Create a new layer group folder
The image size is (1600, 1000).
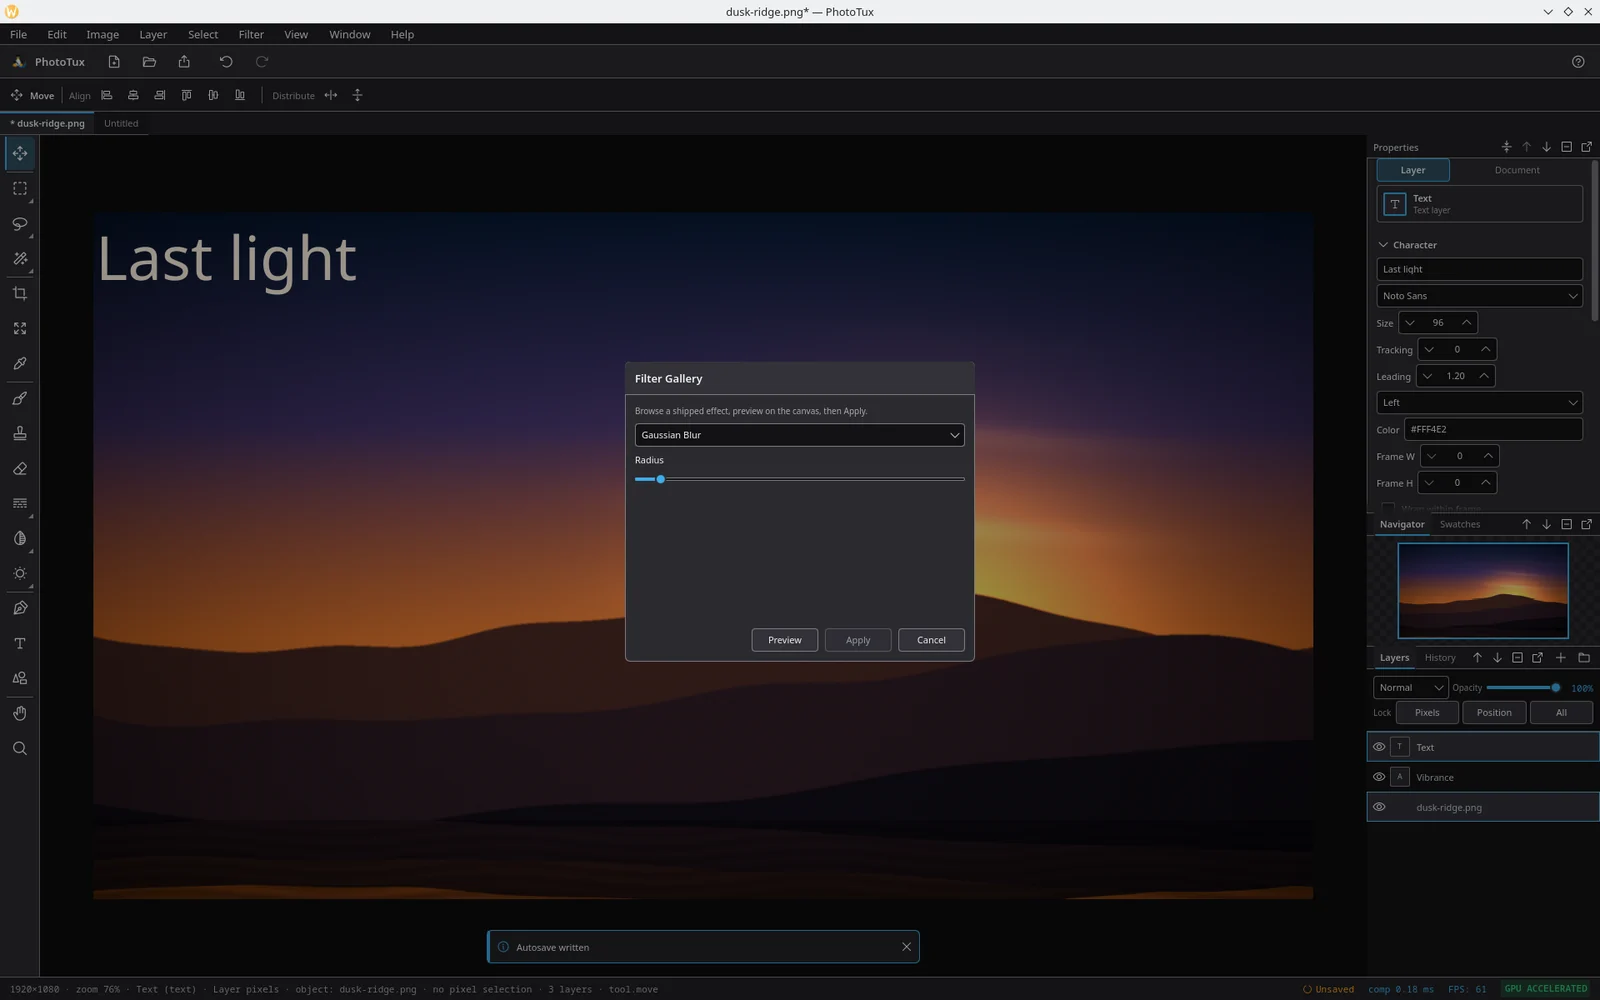tap(1584, 658)
